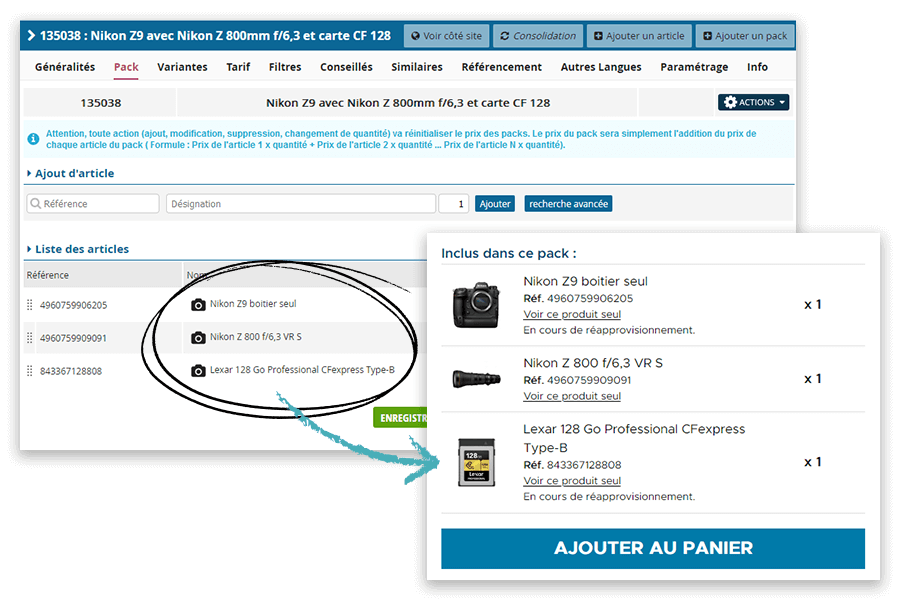The width and height of the screenshot is (900, 600).
Task: Click the Nikon Z 800 f/6,3 VR S title in pack panel
Action: pyautogui.click(x=593, y=363)
